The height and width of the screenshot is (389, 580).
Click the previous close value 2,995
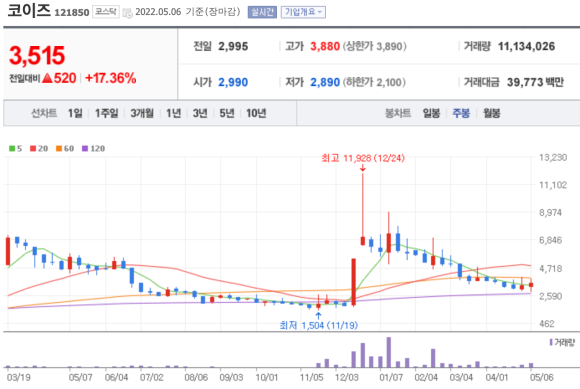(x=233, y=47)
